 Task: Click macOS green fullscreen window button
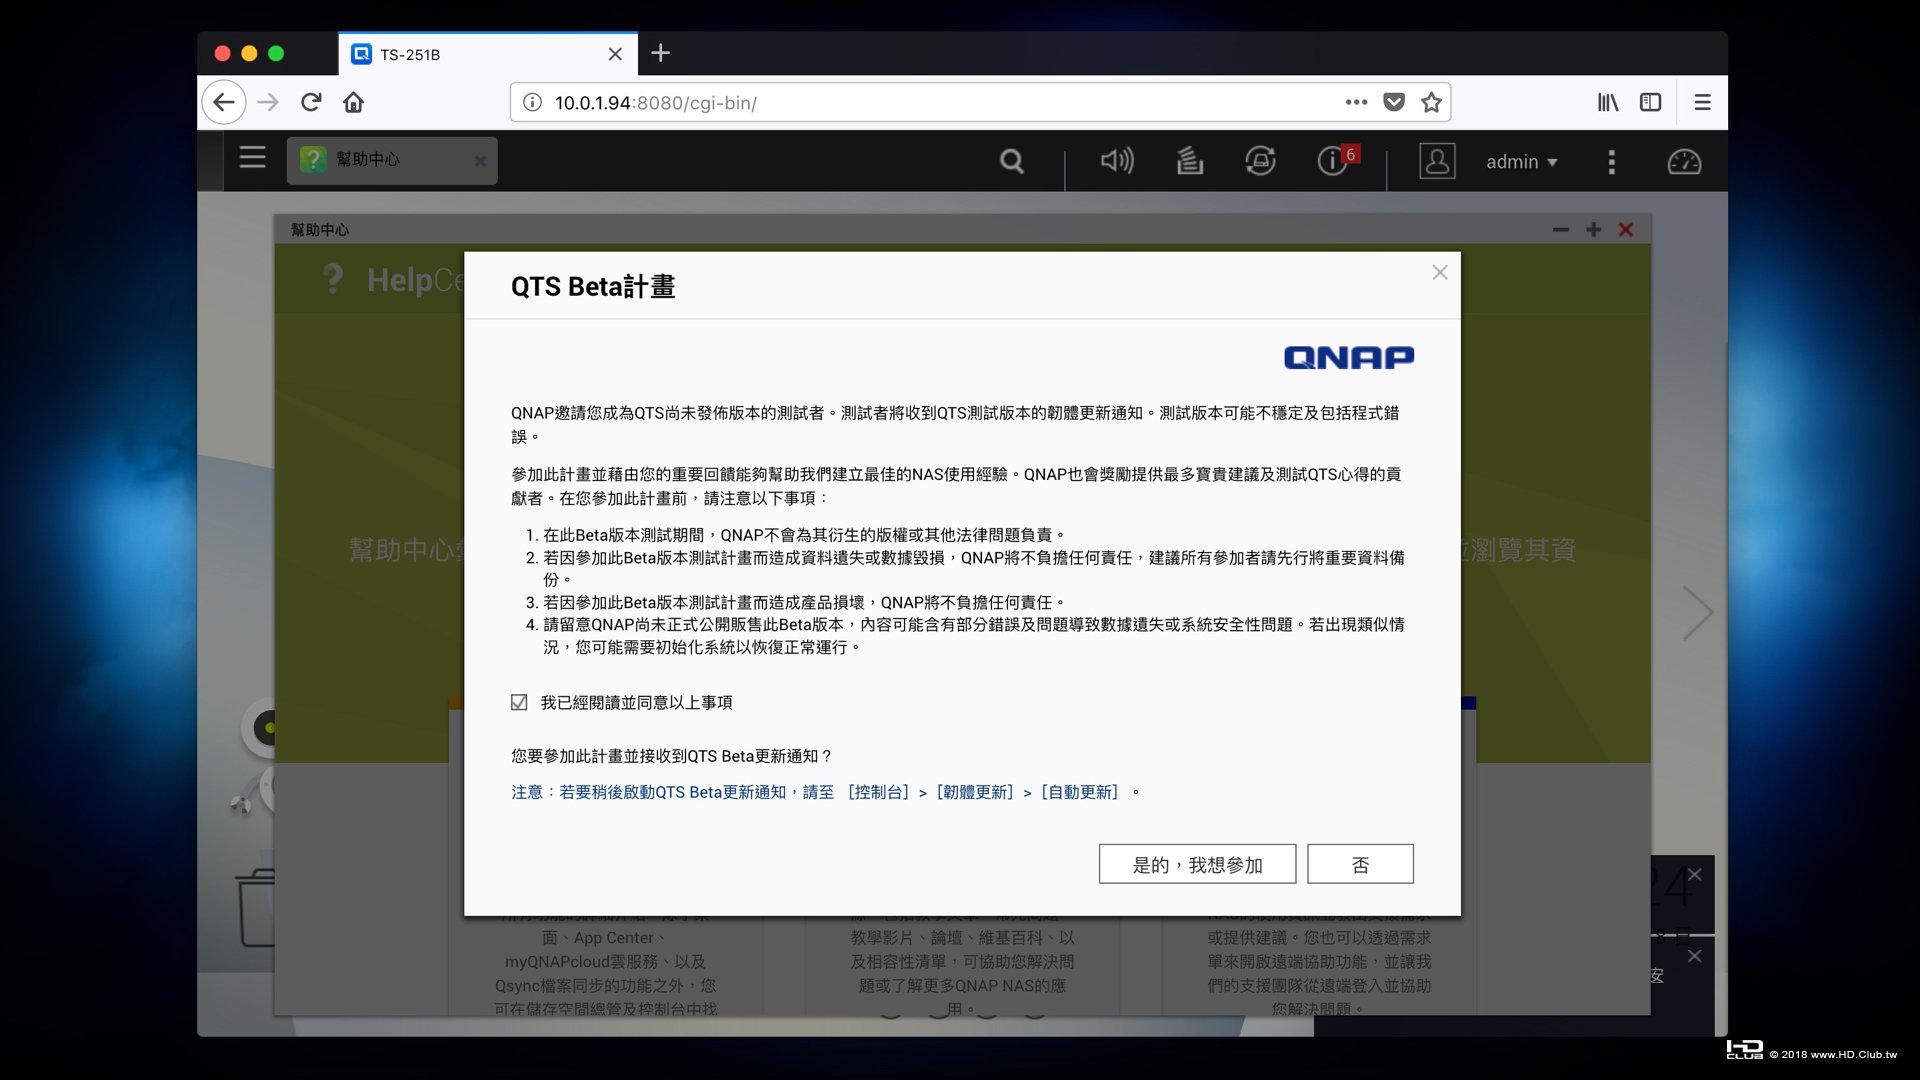[276, 53]
